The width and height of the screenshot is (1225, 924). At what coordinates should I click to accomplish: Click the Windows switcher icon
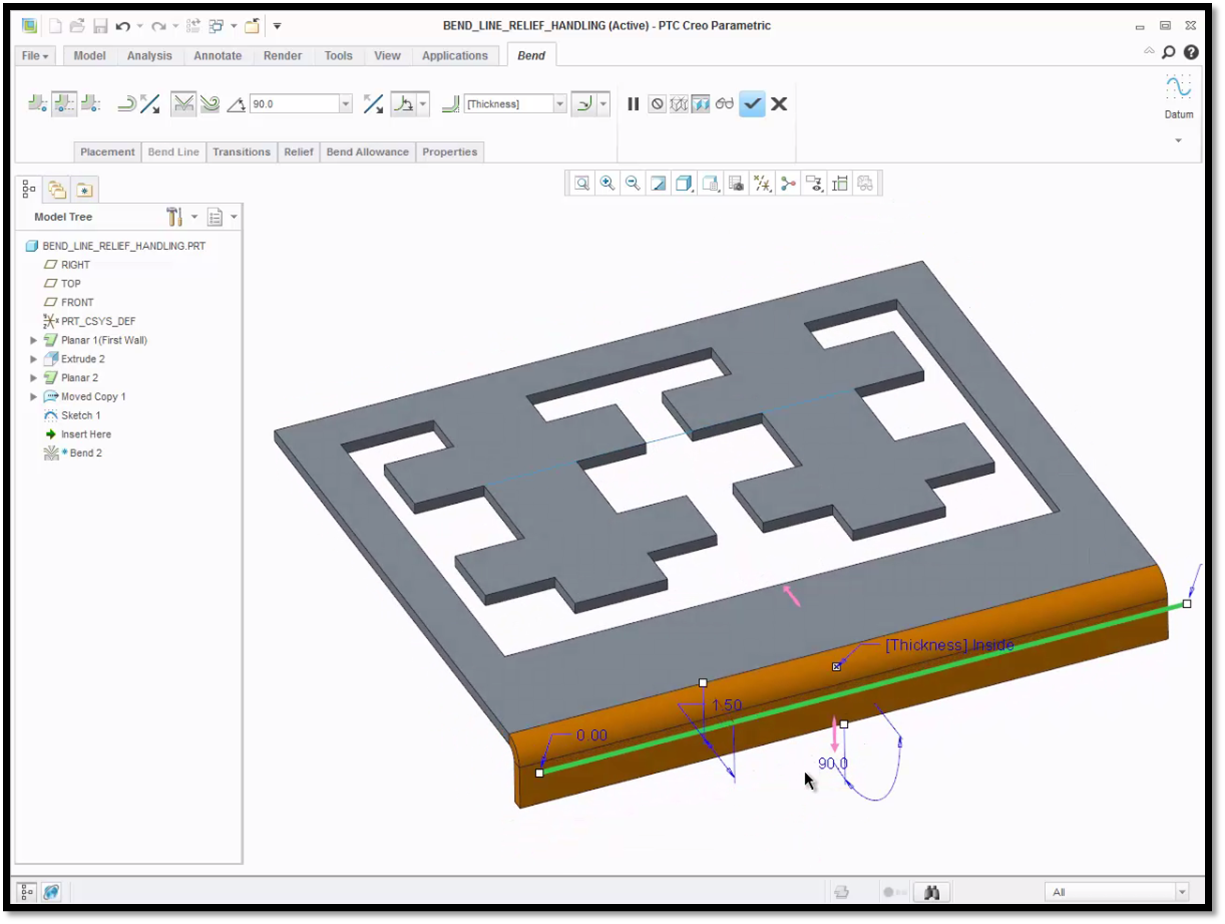click(216, 26)
